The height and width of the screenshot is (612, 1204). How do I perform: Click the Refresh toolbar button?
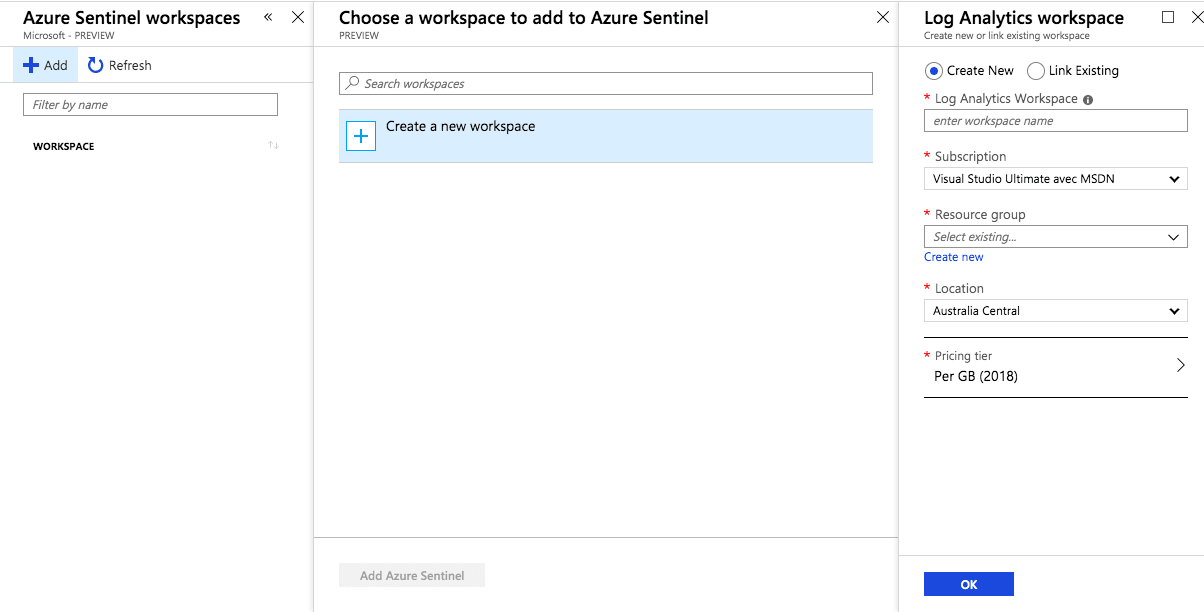pyautogui.click(x=120, y=65)
